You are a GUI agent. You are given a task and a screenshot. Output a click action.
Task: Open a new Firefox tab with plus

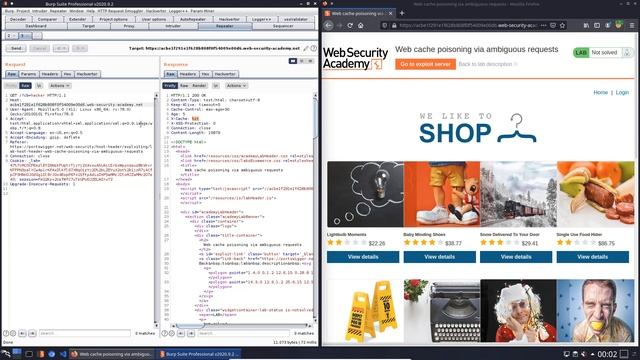(402, 13)
